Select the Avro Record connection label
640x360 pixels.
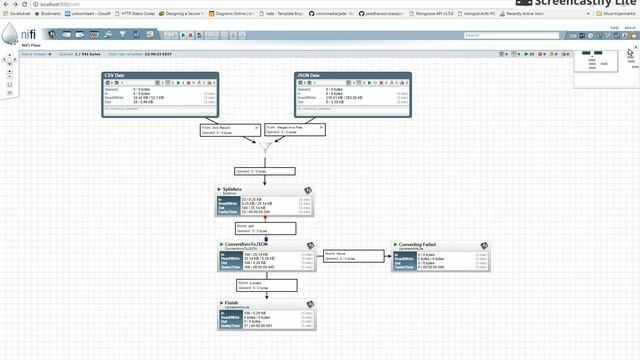230,130
